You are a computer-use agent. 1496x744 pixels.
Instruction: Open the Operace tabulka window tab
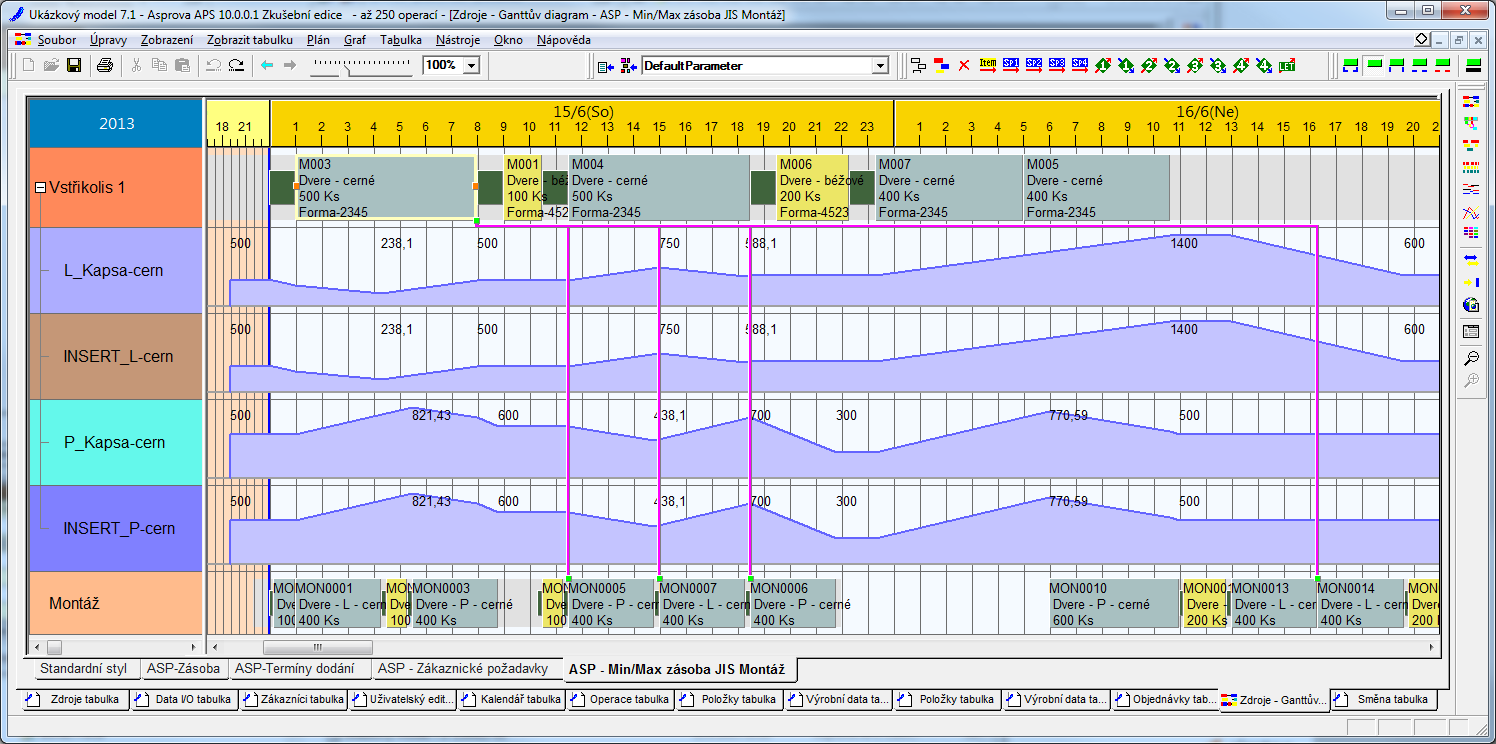(x=621, y=699)
